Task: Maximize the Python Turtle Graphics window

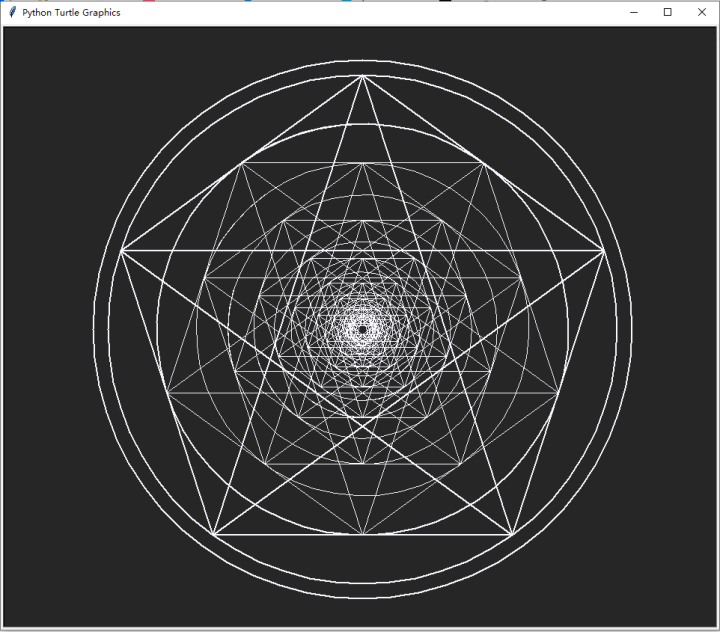Action: pos(668,12)
